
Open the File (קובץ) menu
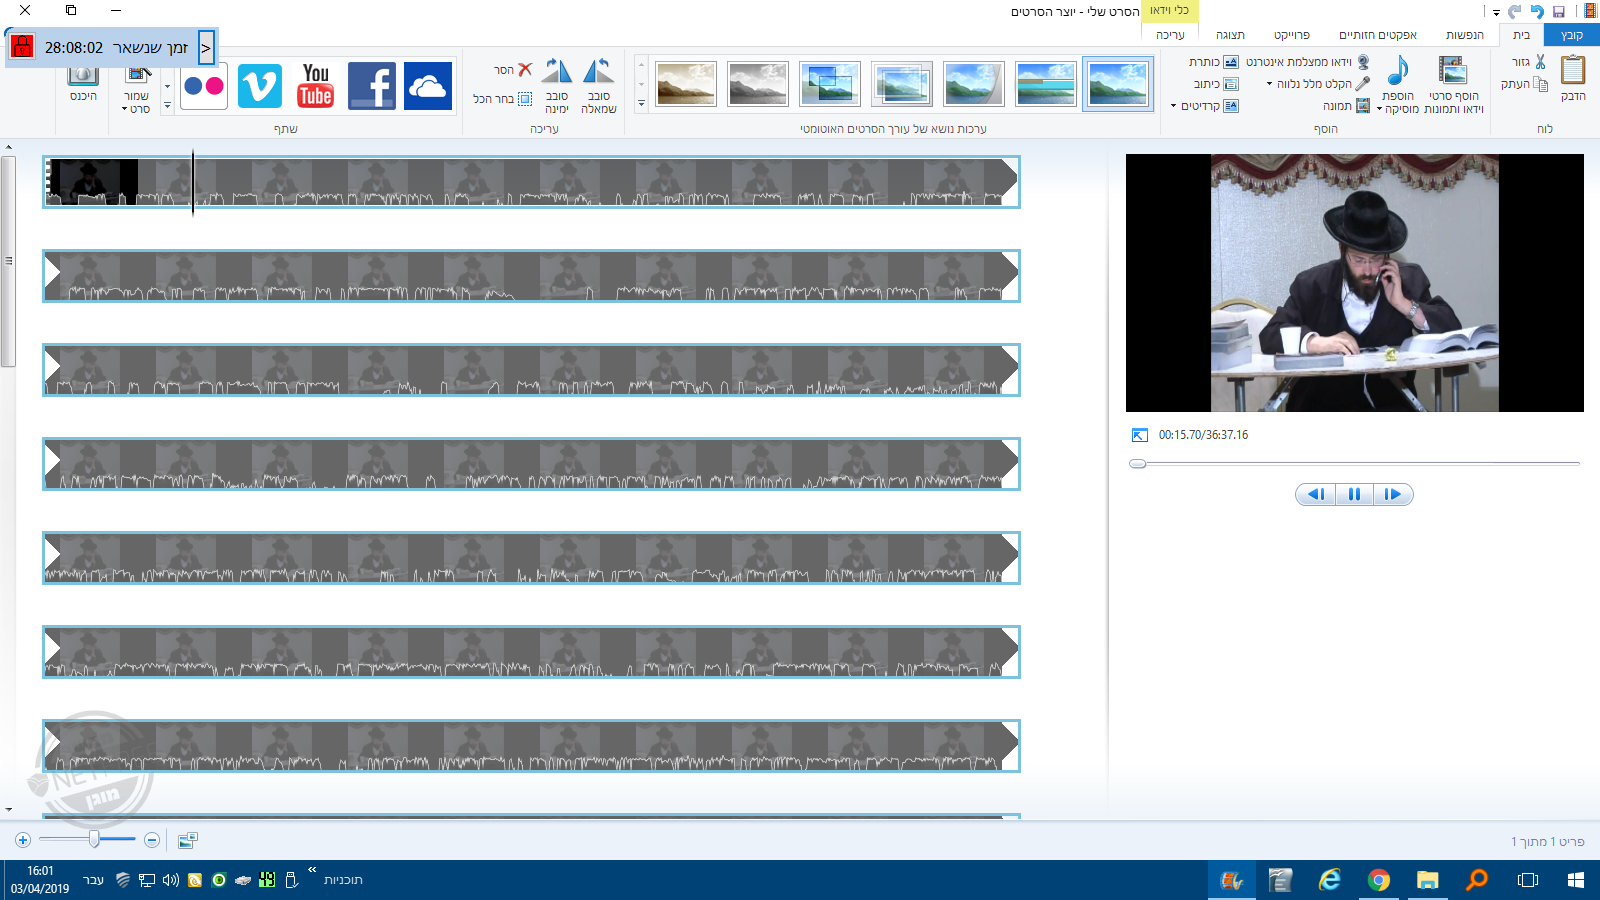pos(1572,35)
